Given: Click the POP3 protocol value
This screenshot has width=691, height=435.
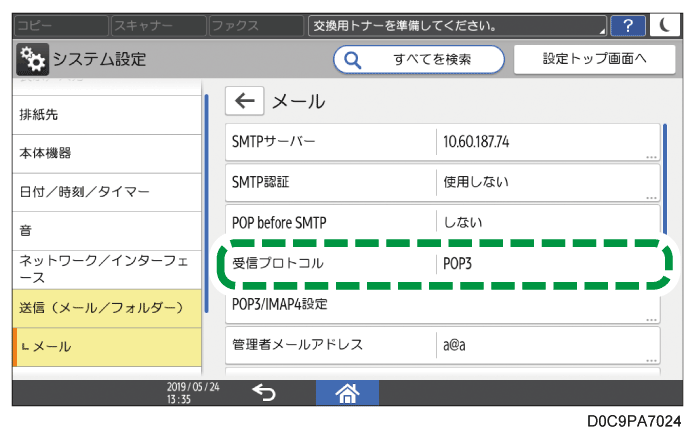Looking at the screenshot, I should [x=457, y=264].
